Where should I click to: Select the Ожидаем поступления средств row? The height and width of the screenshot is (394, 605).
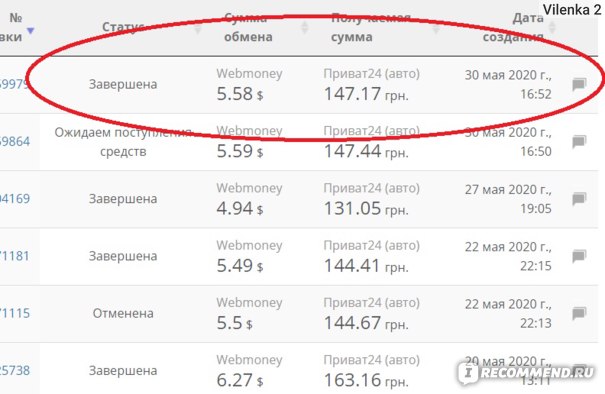(299, 142)
